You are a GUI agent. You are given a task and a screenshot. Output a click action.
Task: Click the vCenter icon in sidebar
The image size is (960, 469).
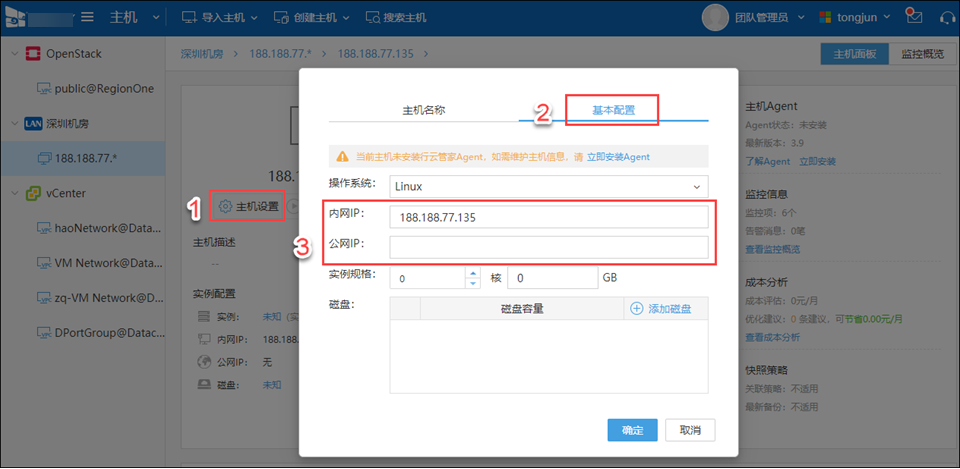point(33,193)
